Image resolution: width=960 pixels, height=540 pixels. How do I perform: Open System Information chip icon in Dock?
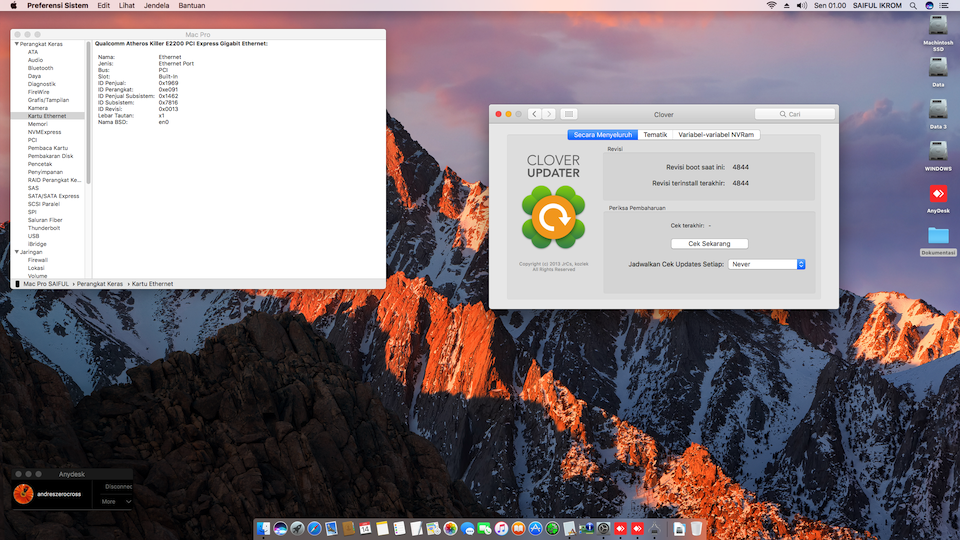point(587,528)
